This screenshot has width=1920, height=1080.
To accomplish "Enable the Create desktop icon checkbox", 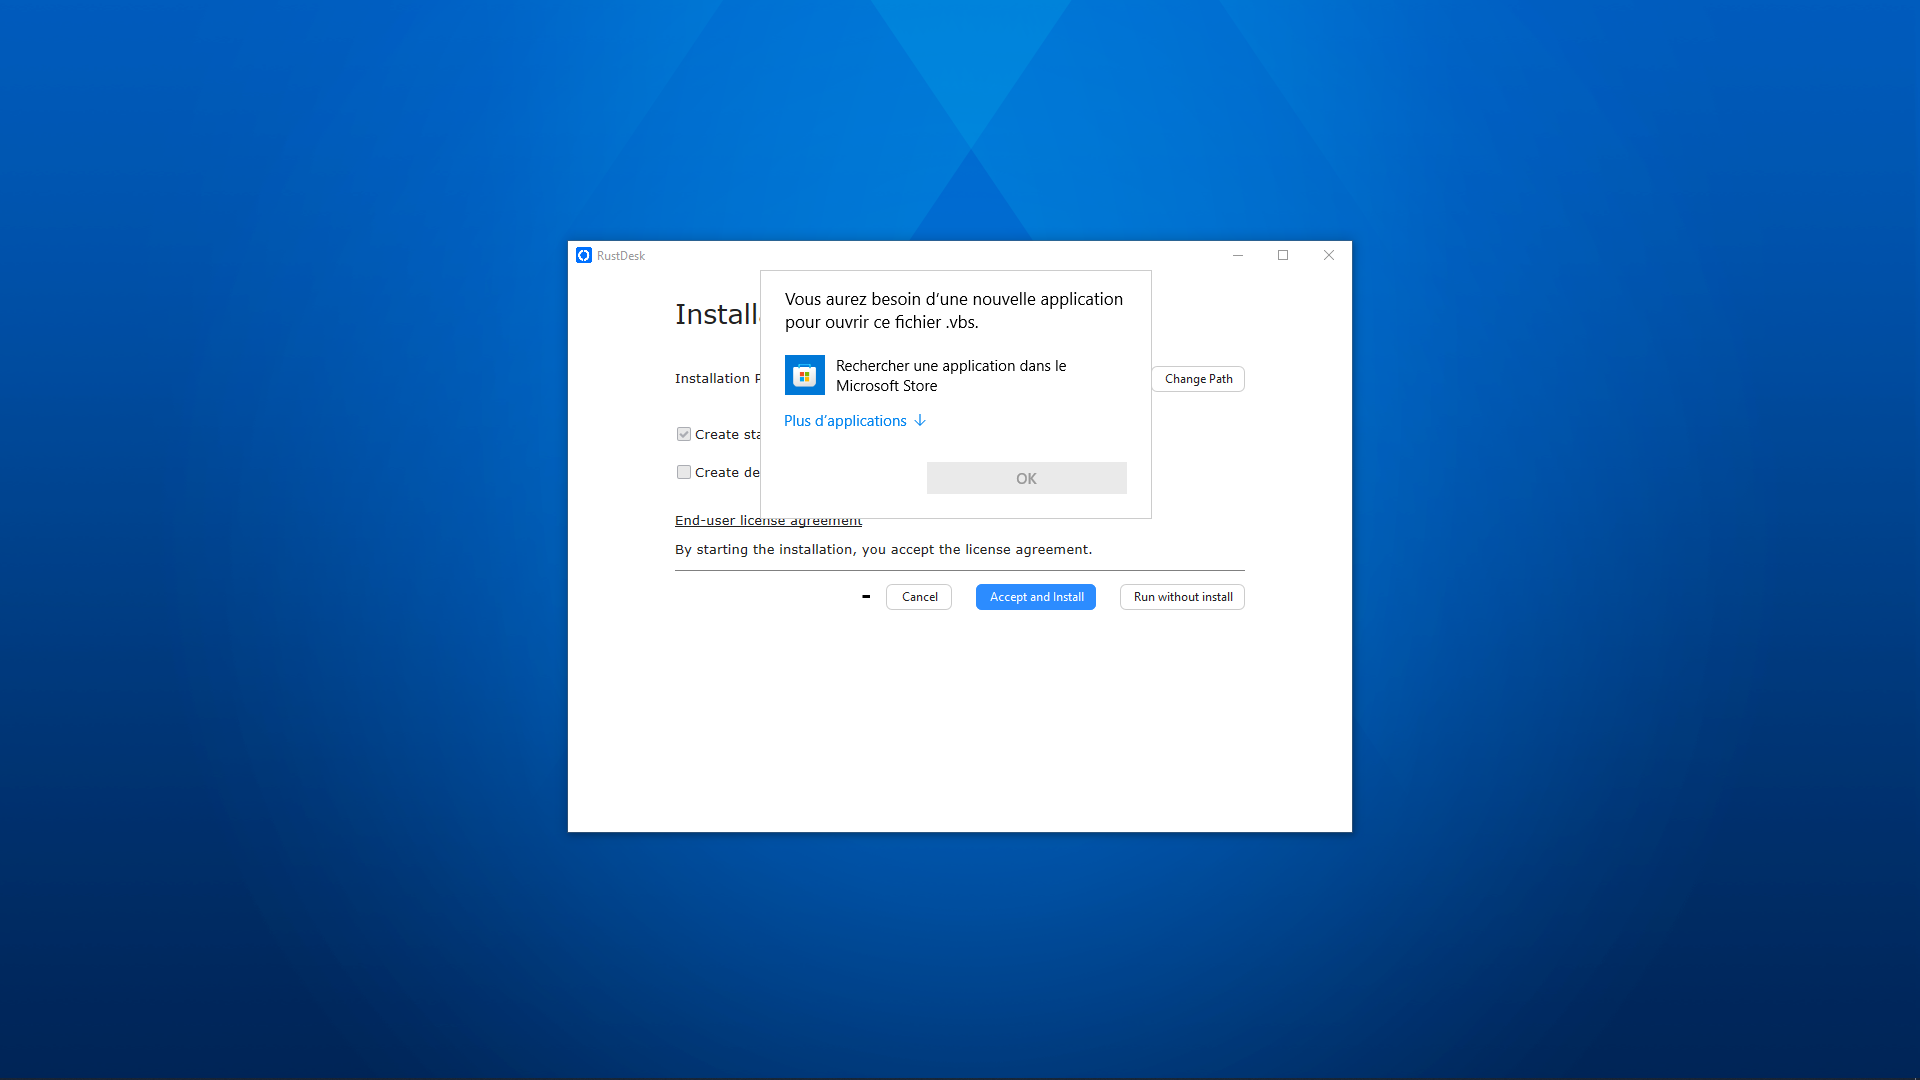I will 684,471.
